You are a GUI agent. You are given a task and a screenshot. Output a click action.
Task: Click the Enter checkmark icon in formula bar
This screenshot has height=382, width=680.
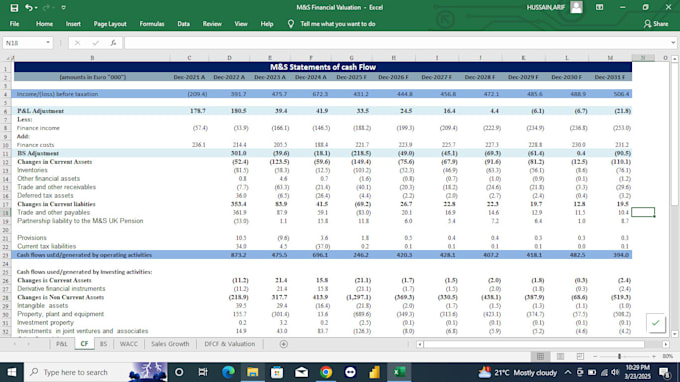click(95, 43)
